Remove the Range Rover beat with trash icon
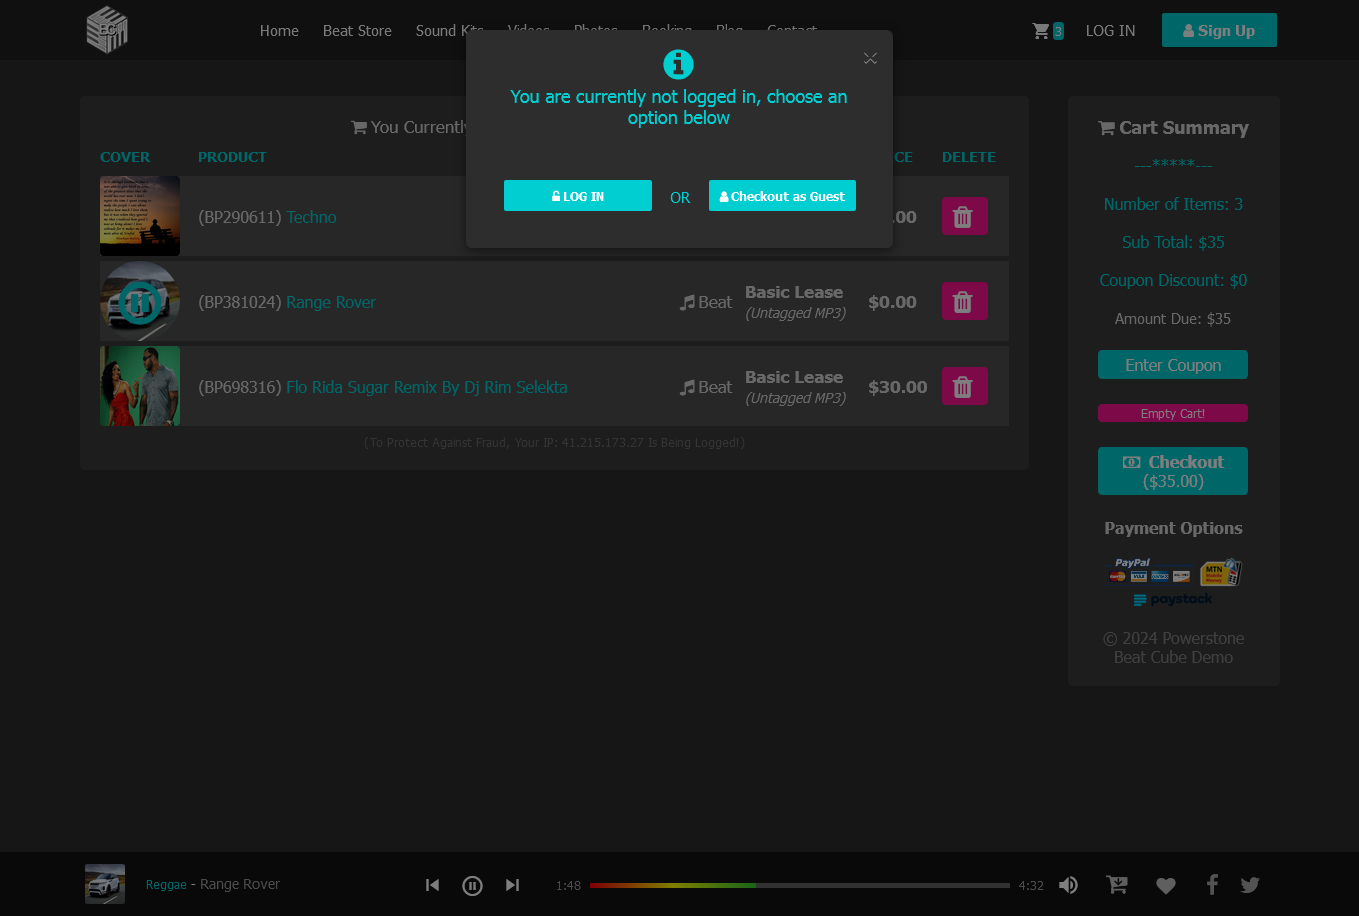Image resolution: width=1359 pixels, height=916 pixels. point(964,302)
